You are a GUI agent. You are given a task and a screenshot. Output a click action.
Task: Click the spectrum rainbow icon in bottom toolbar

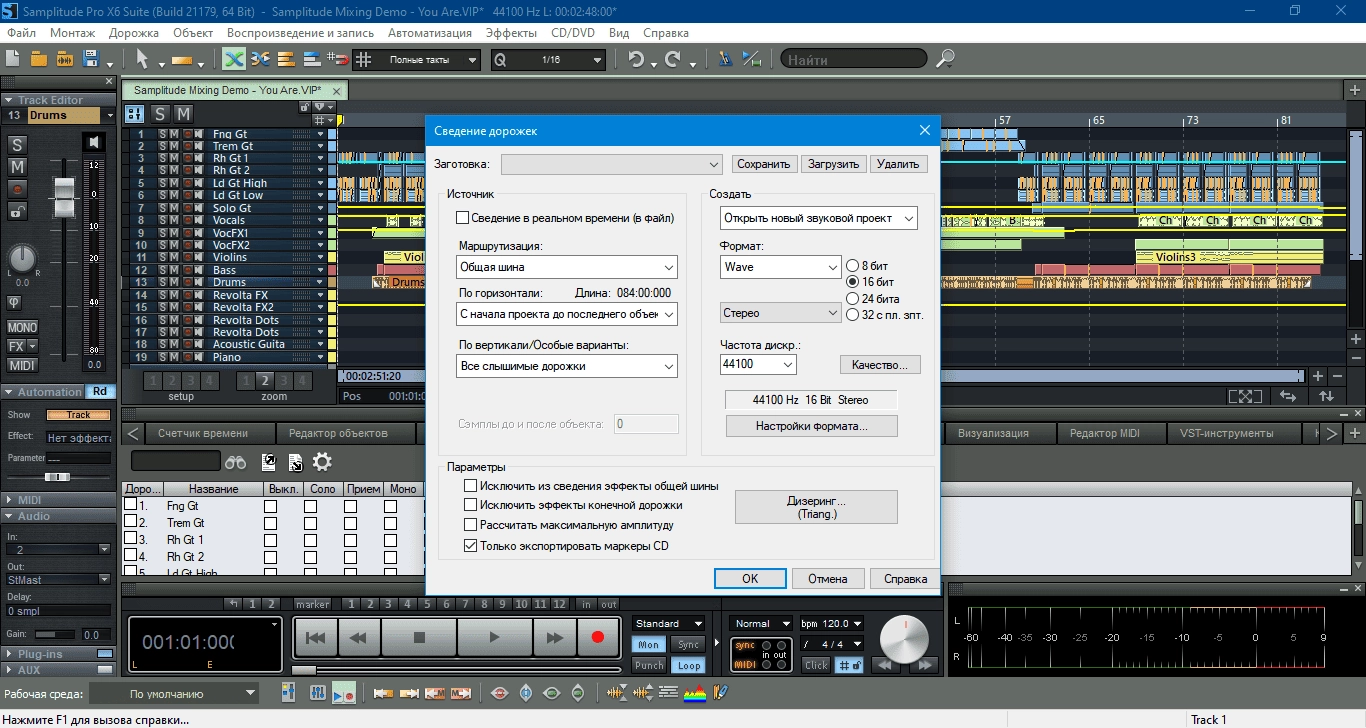coord(695,692)
